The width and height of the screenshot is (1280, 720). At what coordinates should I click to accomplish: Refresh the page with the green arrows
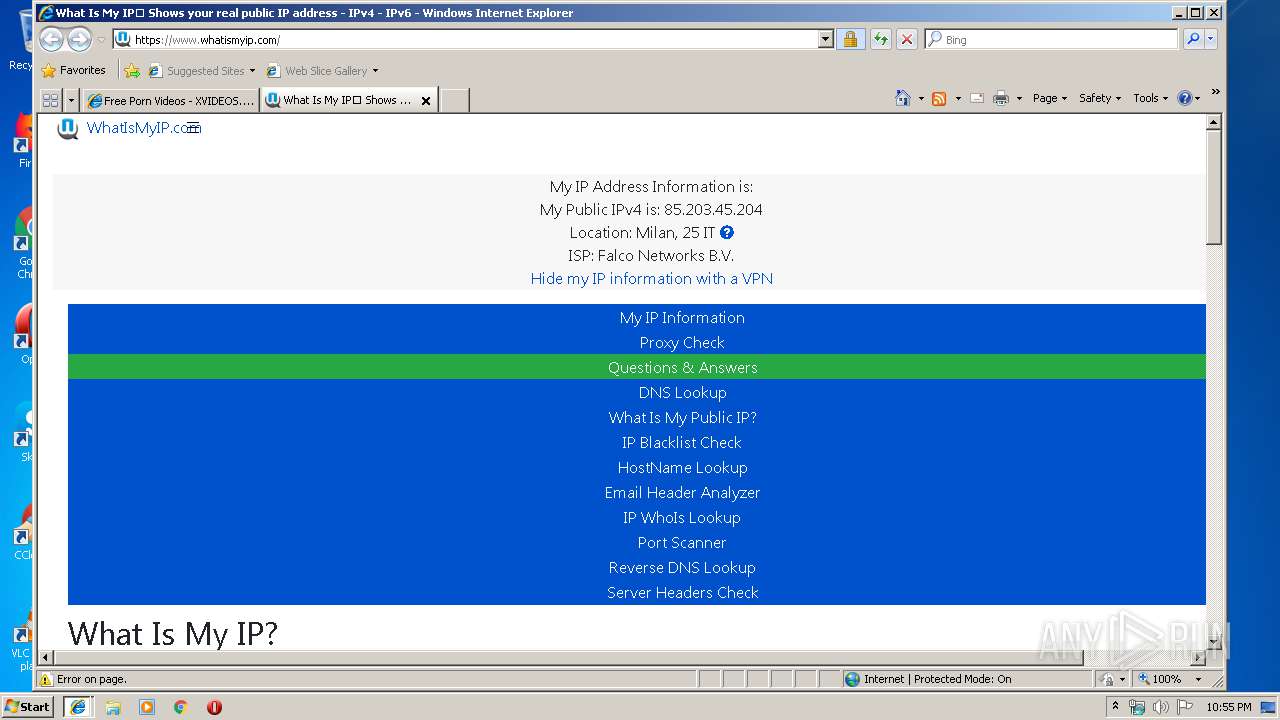pyautogui.click(x=880, y=40)
